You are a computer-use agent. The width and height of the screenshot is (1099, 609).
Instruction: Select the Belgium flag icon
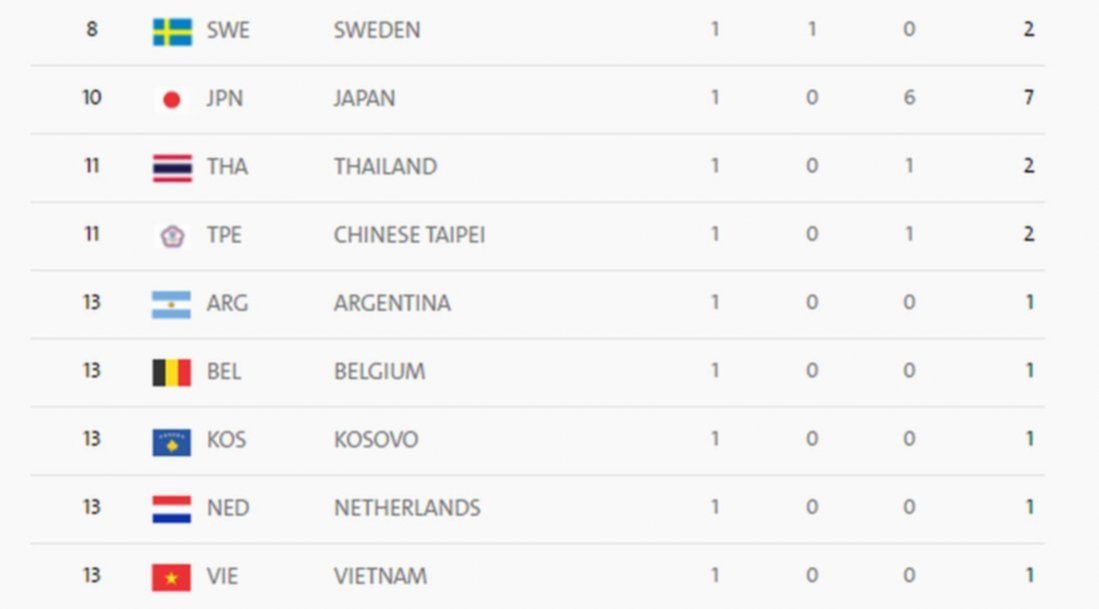172,373
